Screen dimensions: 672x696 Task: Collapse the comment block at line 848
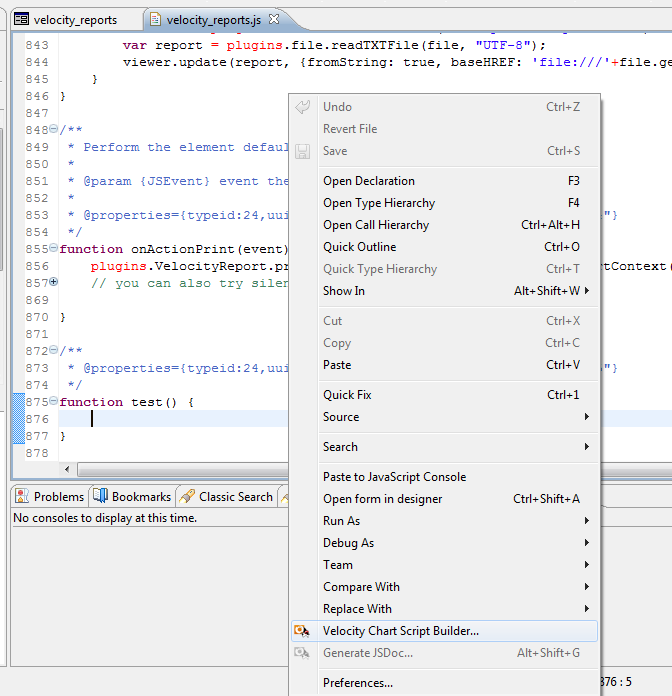(x=53, y=129)
